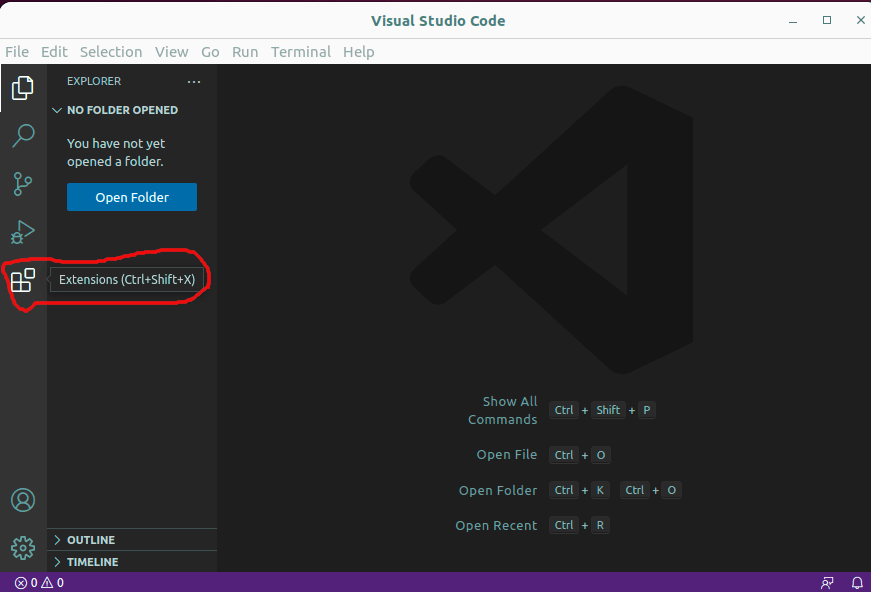Open the Explorer views and more actions menu
Image resolution: width=871 pixels, height=592 pixels.
(194, 81)
